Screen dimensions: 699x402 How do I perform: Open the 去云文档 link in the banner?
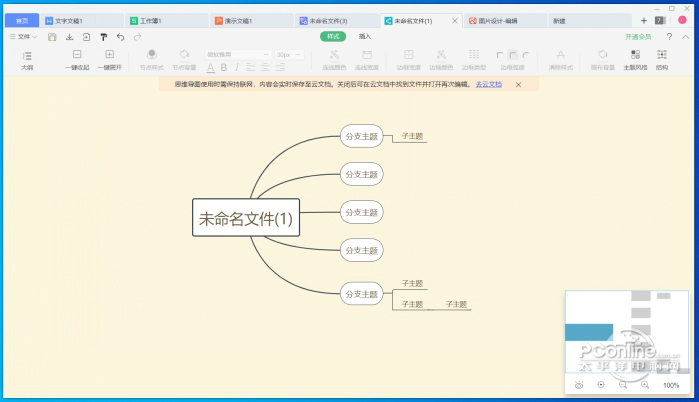point(489,84)
